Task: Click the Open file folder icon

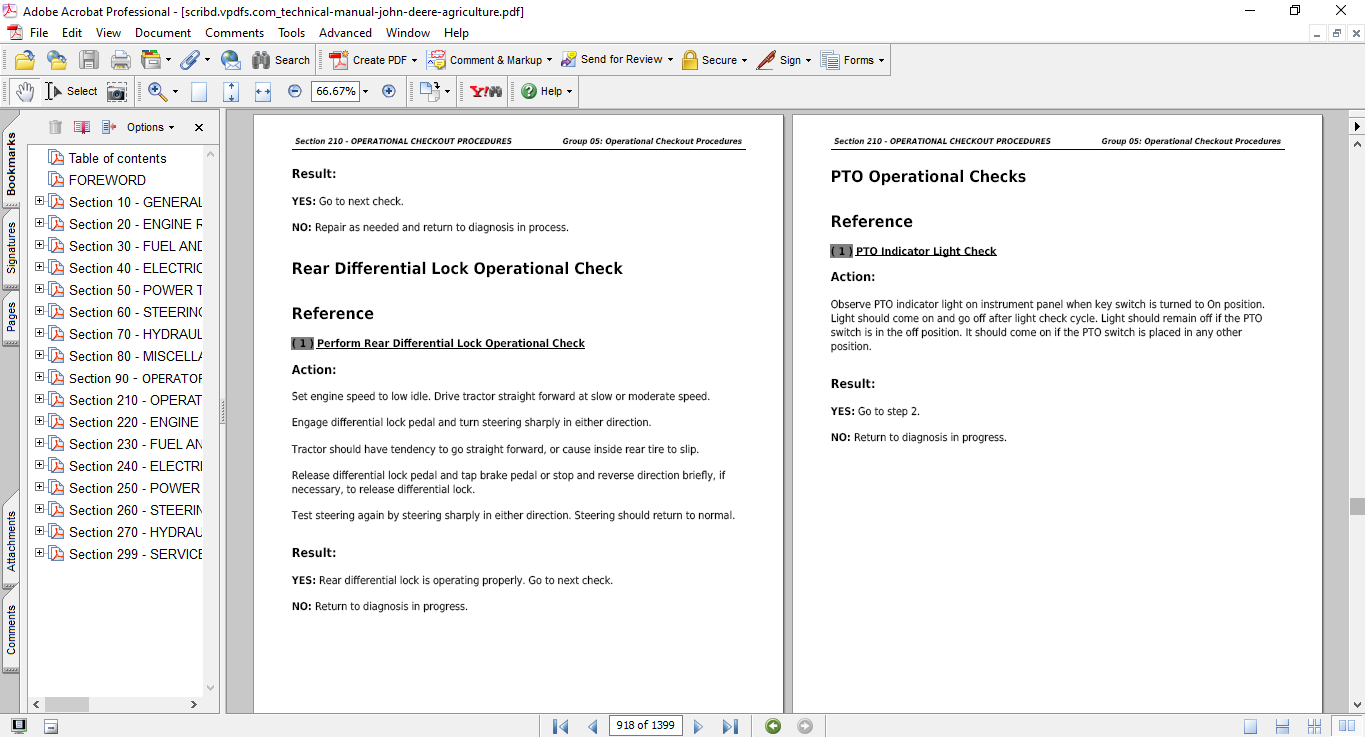Action: (x=25, y=60)
